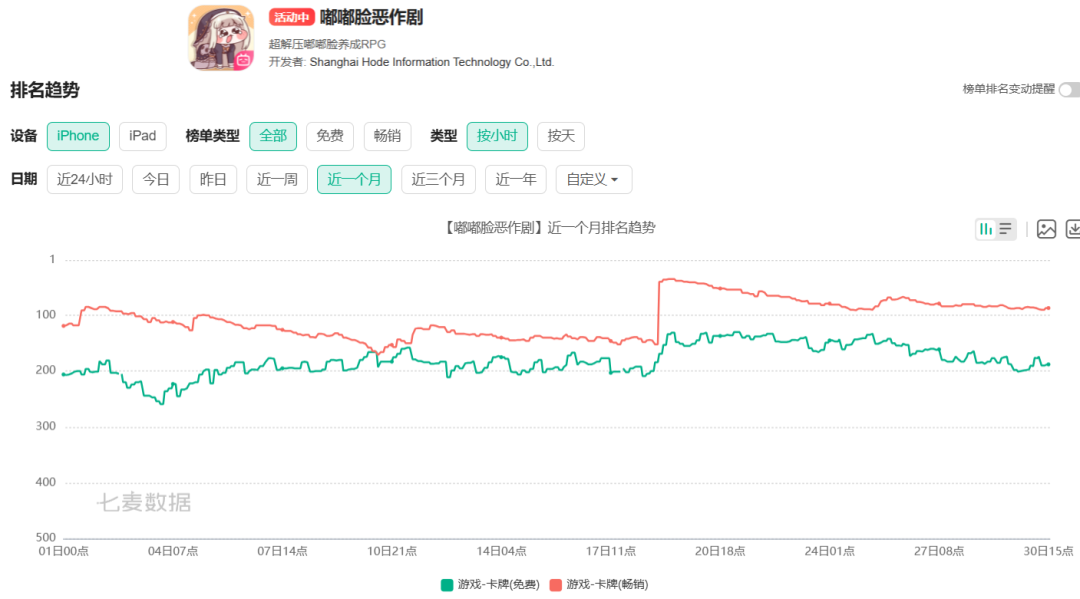Select 近一个月 date range
1080x599 pixels.
354,180
